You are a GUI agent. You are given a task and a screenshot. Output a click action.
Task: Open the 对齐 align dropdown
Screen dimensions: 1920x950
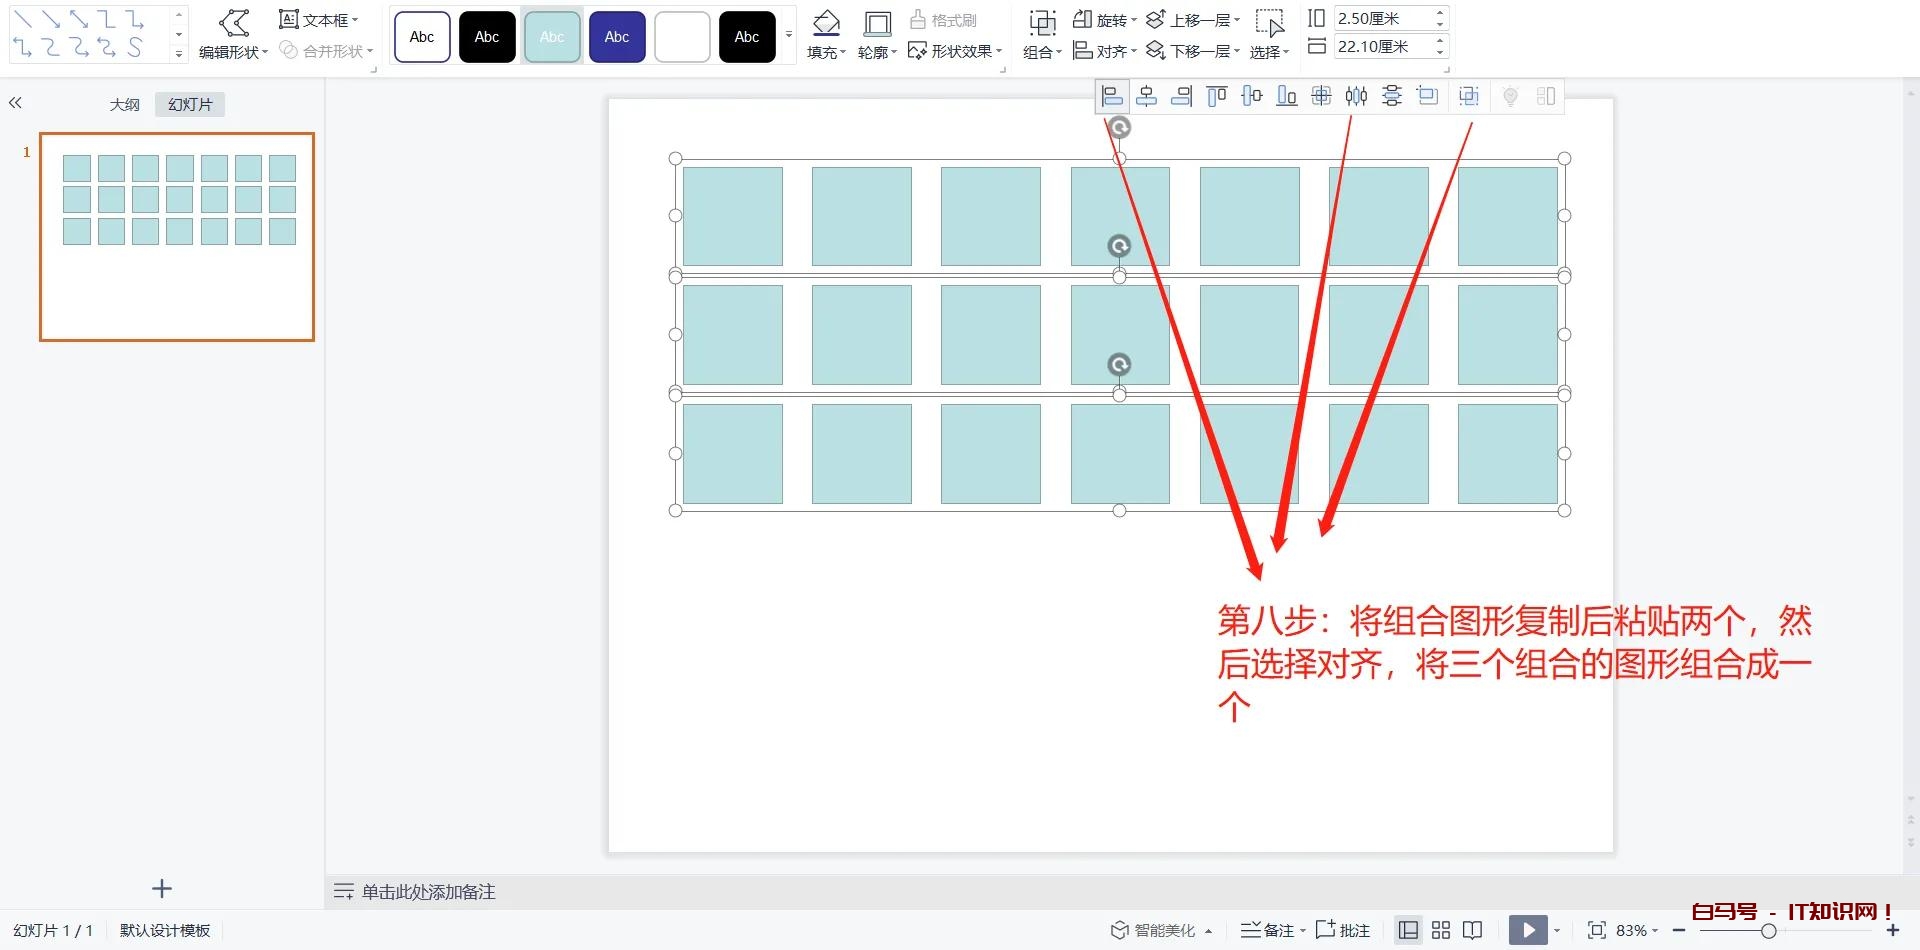pyautogui.click(x=1105, y=51)
